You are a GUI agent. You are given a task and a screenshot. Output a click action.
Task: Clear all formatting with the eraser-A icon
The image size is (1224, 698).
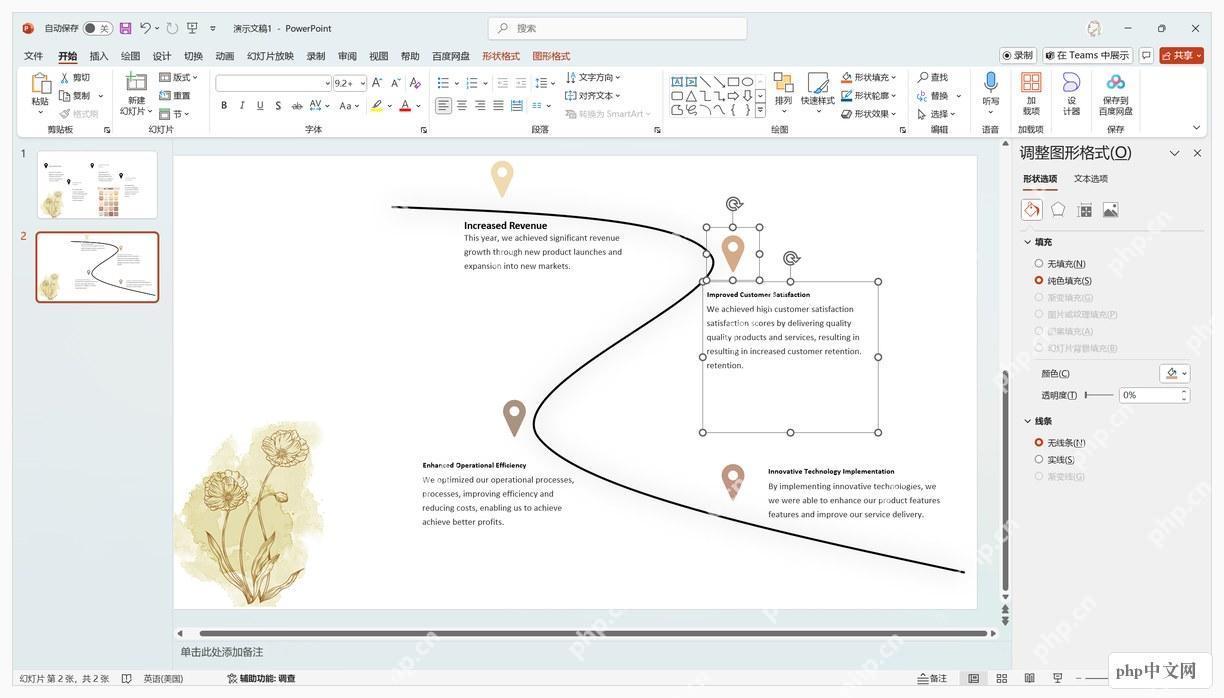click(415, 83)
